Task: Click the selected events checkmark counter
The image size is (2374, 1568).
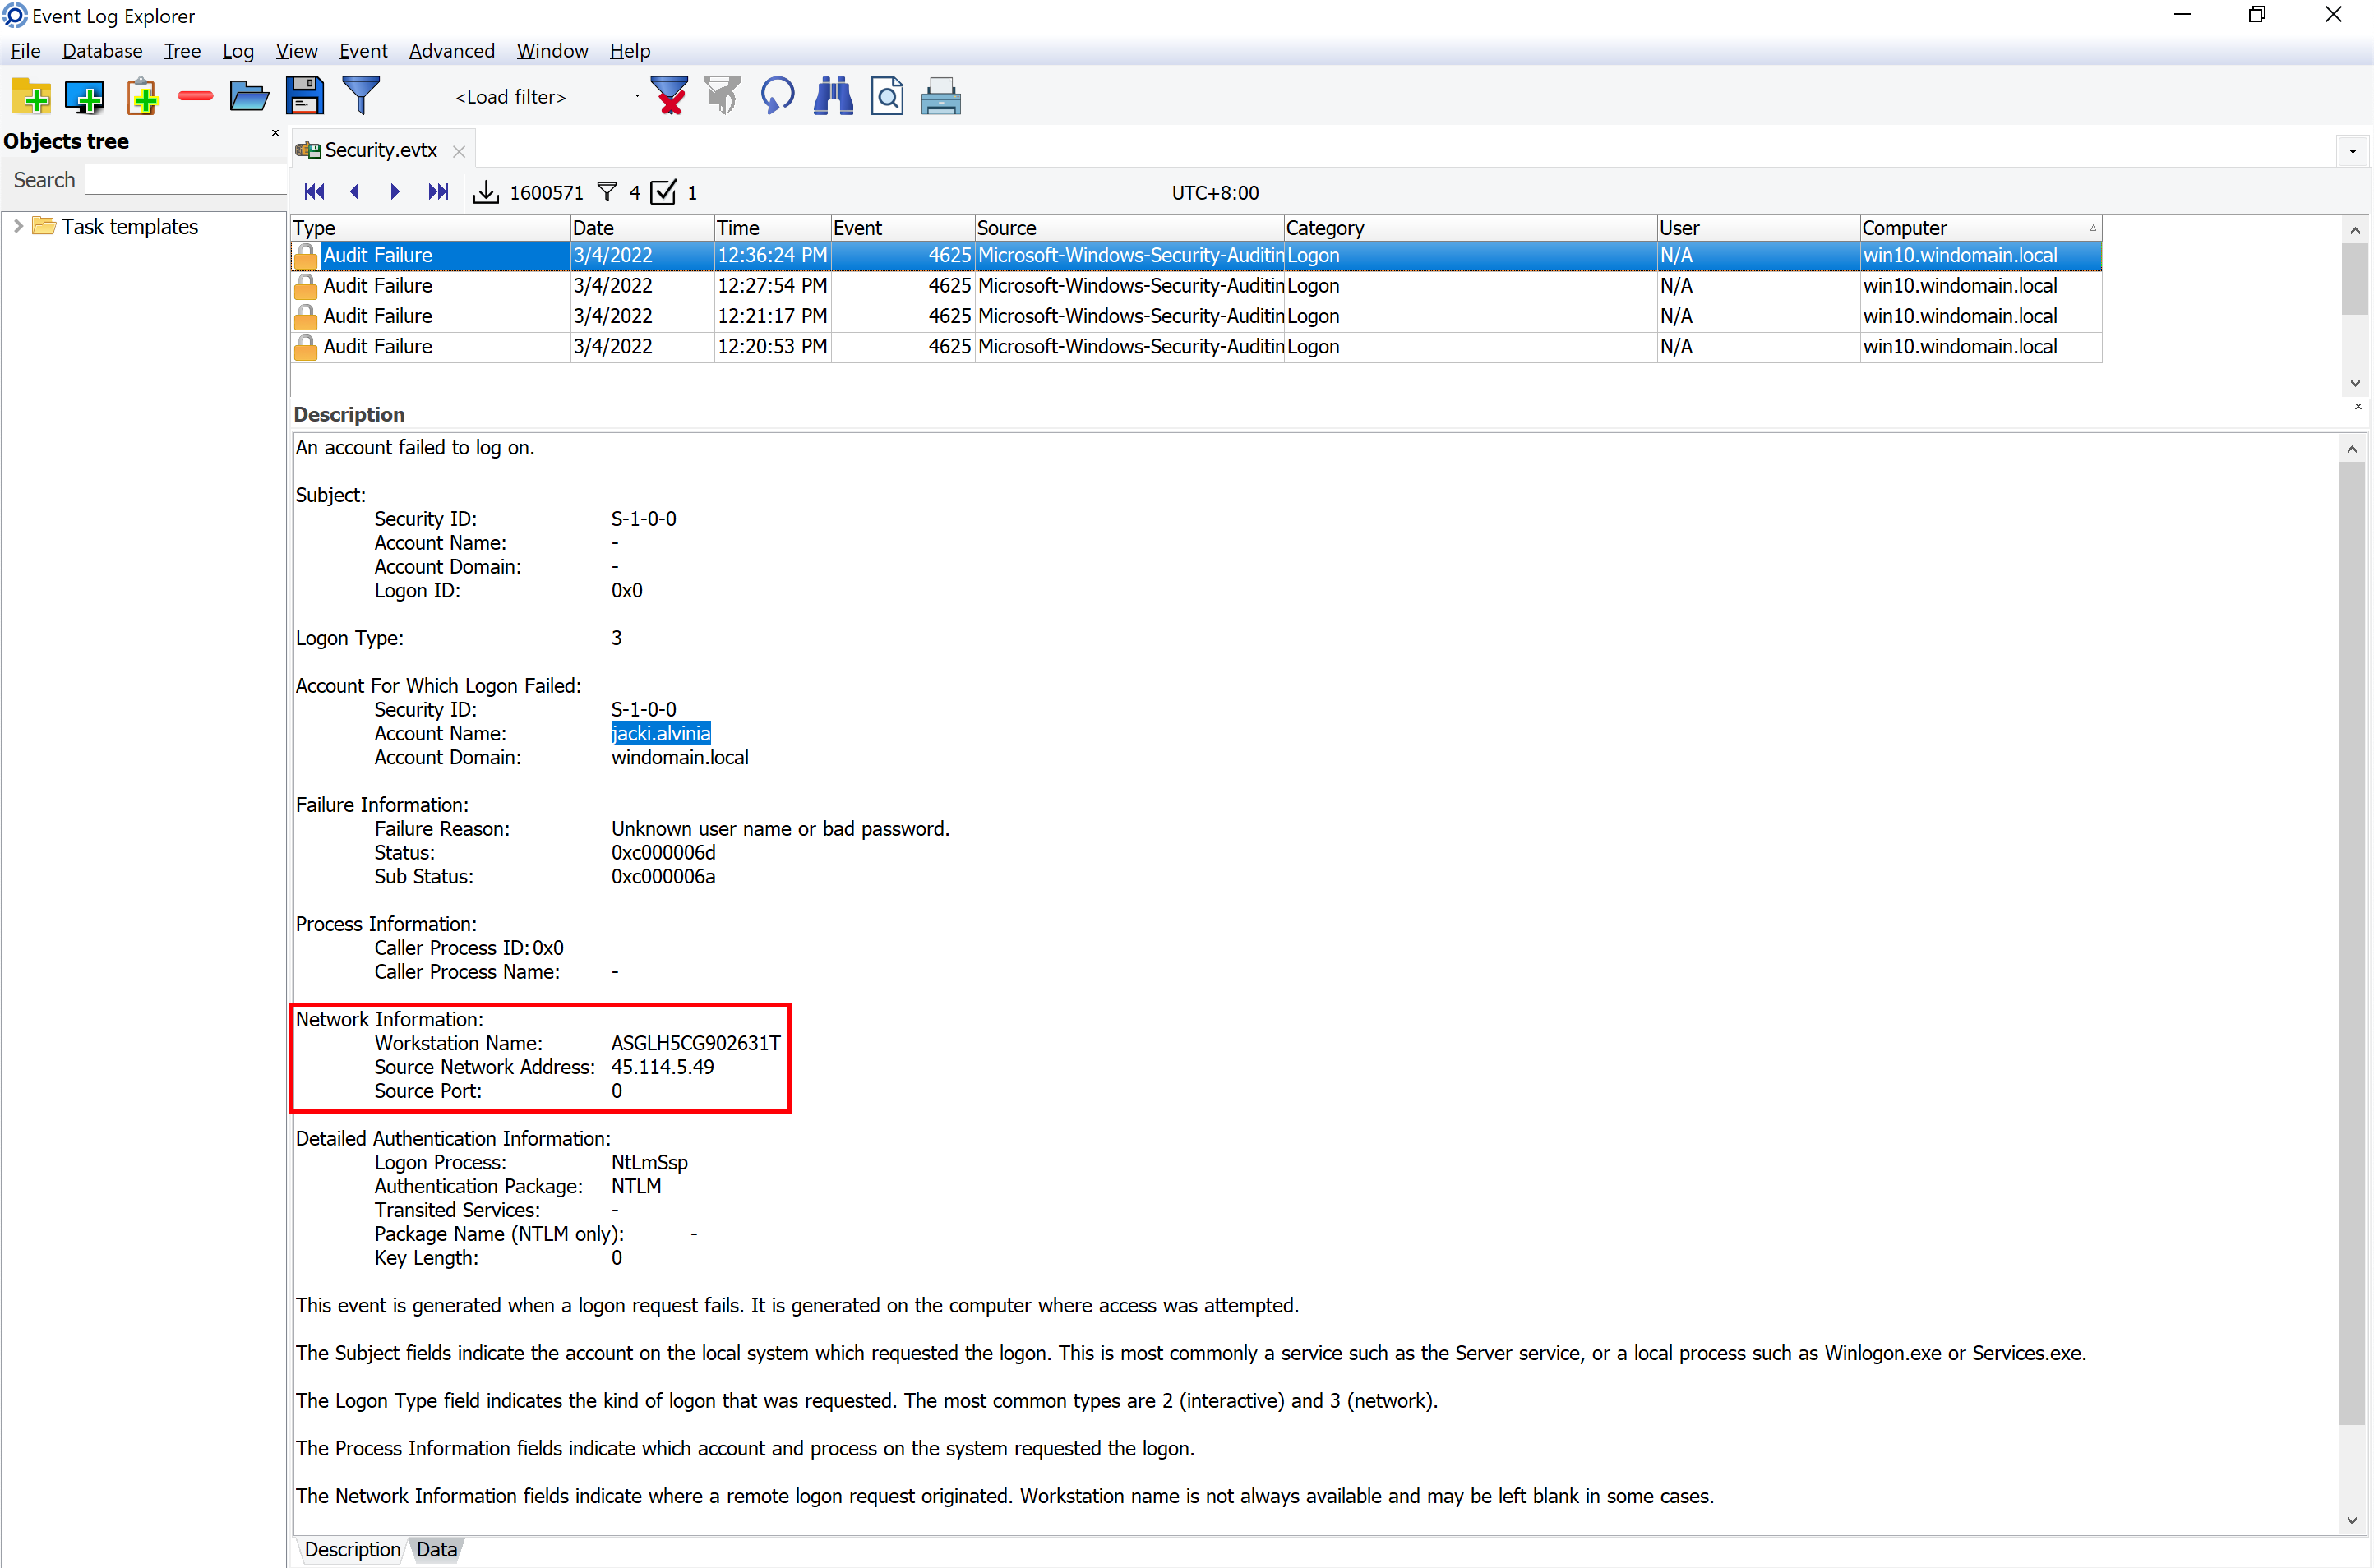Action: click(x=663, y=192)
